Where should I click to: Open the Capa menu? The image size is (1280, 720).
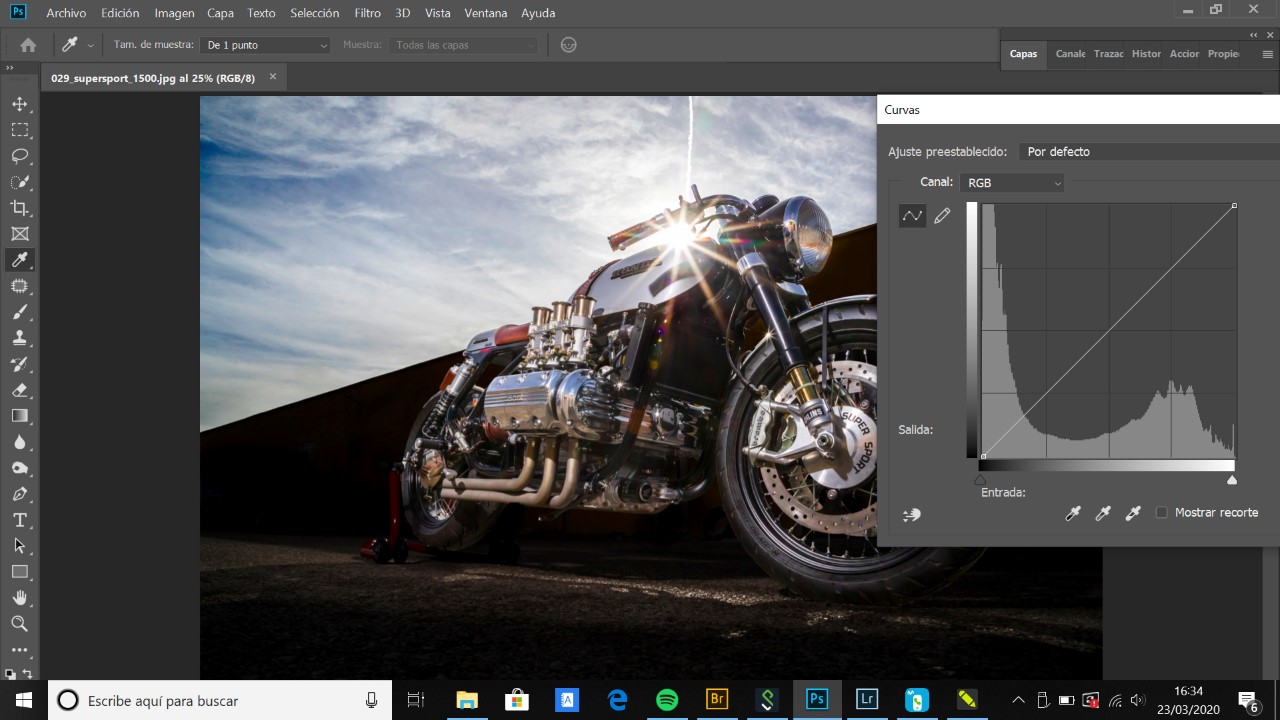click(x=221, y=13)
